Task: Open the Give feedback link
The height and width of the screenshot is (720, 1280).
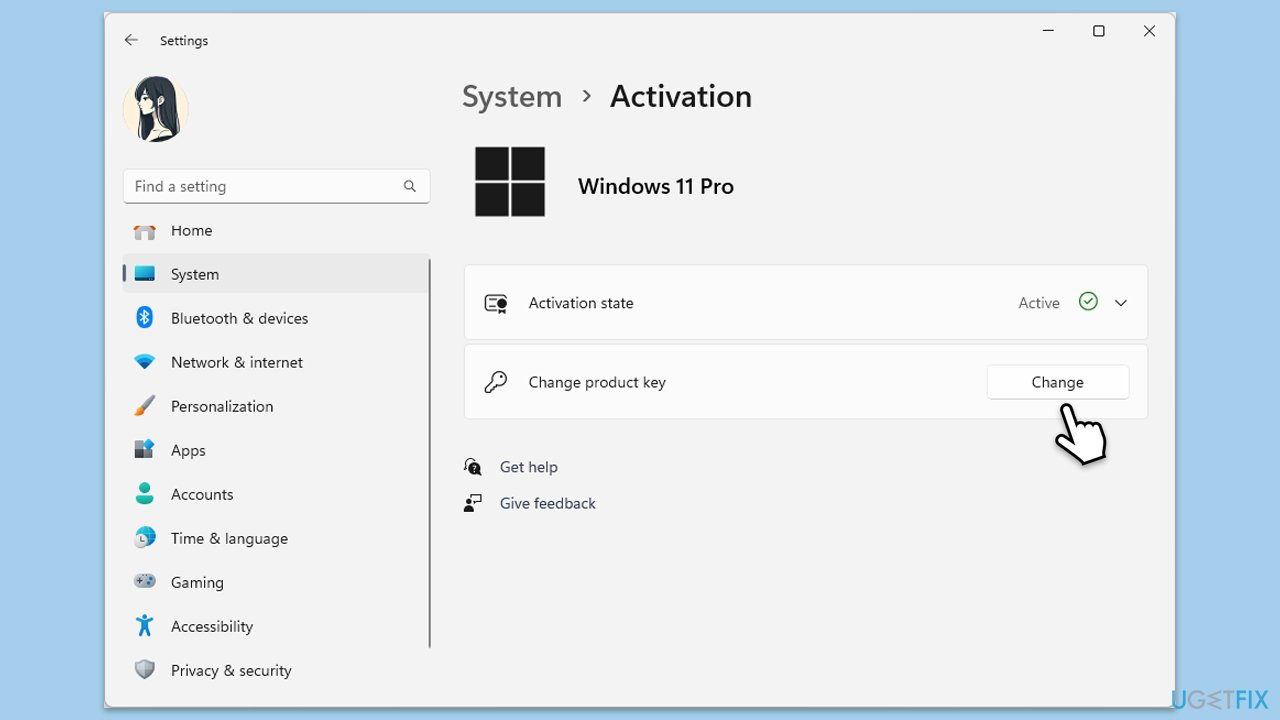Action: 547,503
